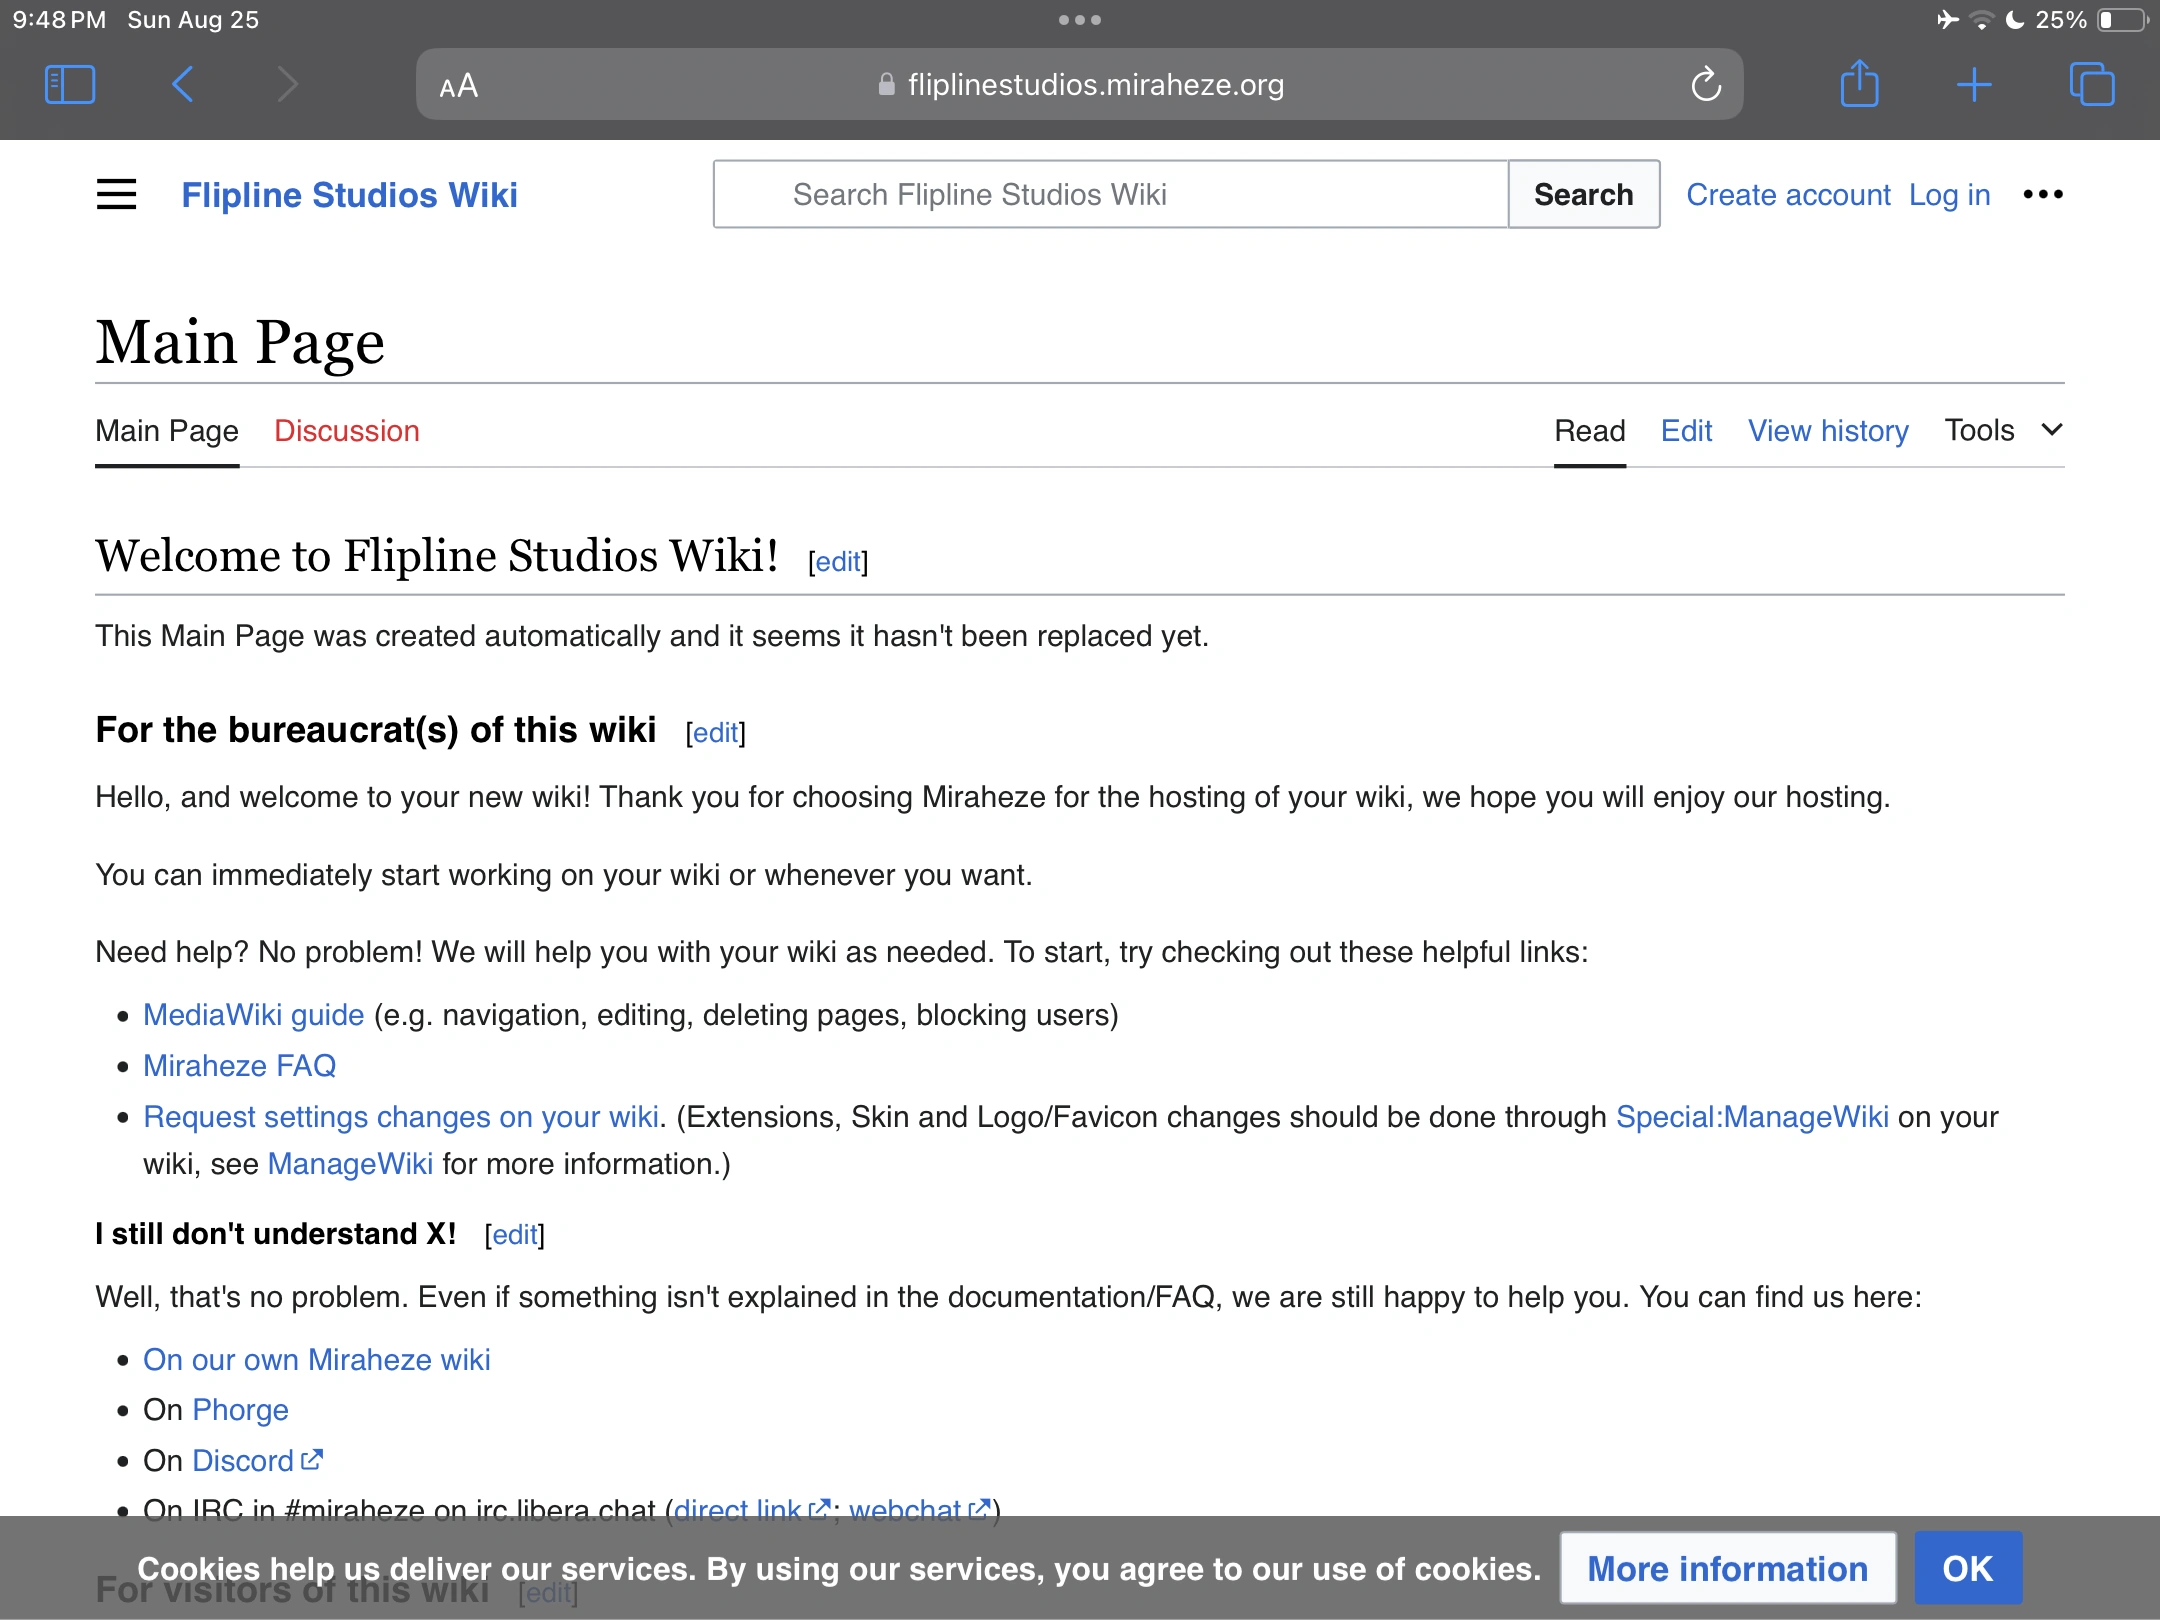The image size is (2160, 1620).
Task: Show the tab overview
Action: [2091, 85]
